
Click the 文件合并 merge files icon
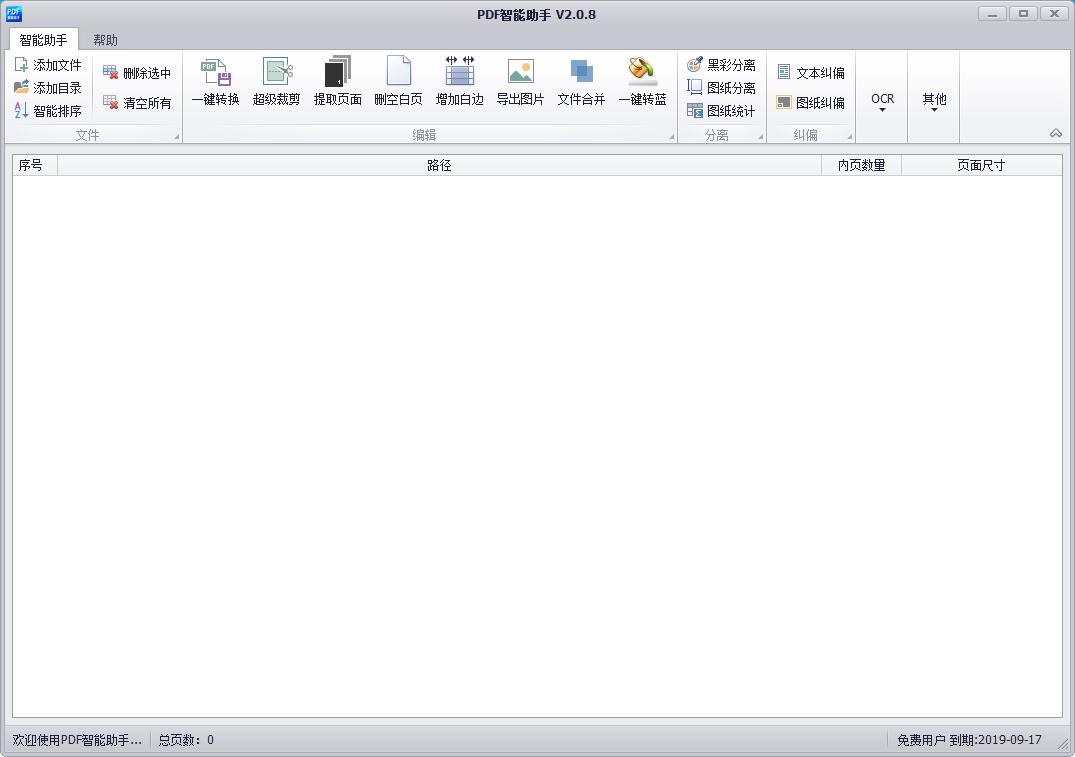click(x=580, y=82)
